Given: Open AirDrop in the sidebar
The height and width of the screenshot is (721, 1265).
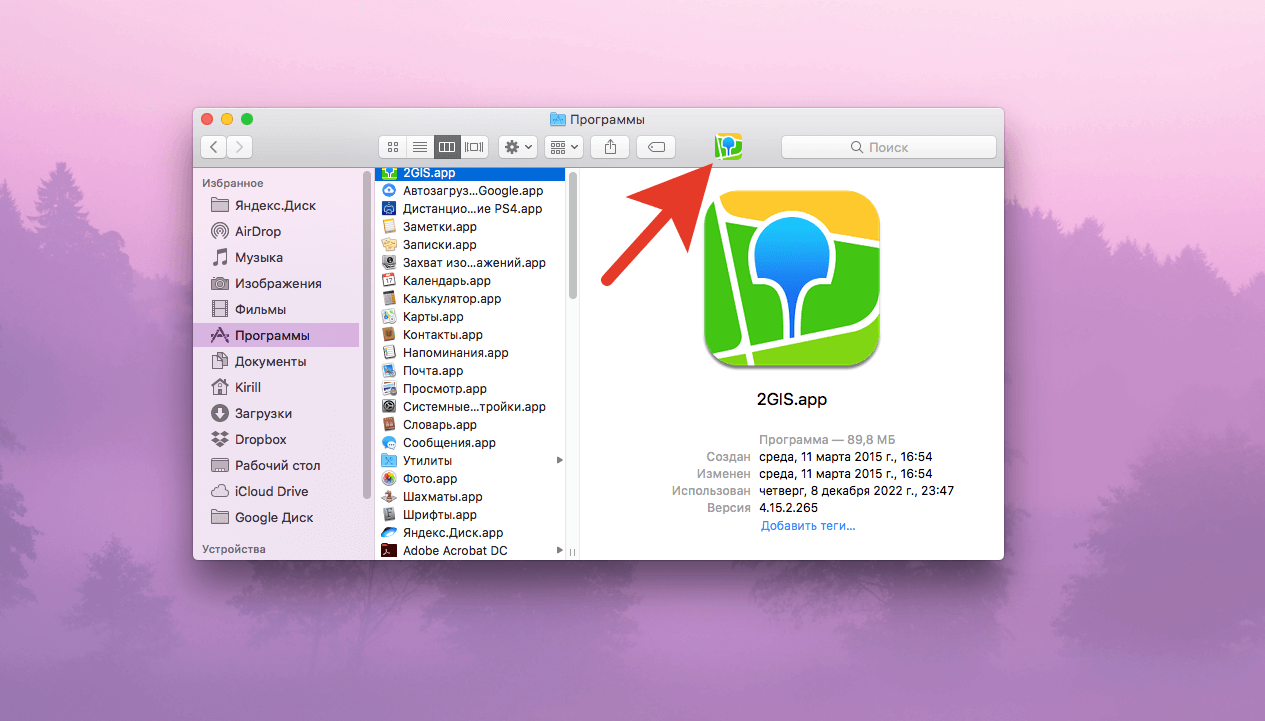Looking at the screenshot, I should pos(276,231).
